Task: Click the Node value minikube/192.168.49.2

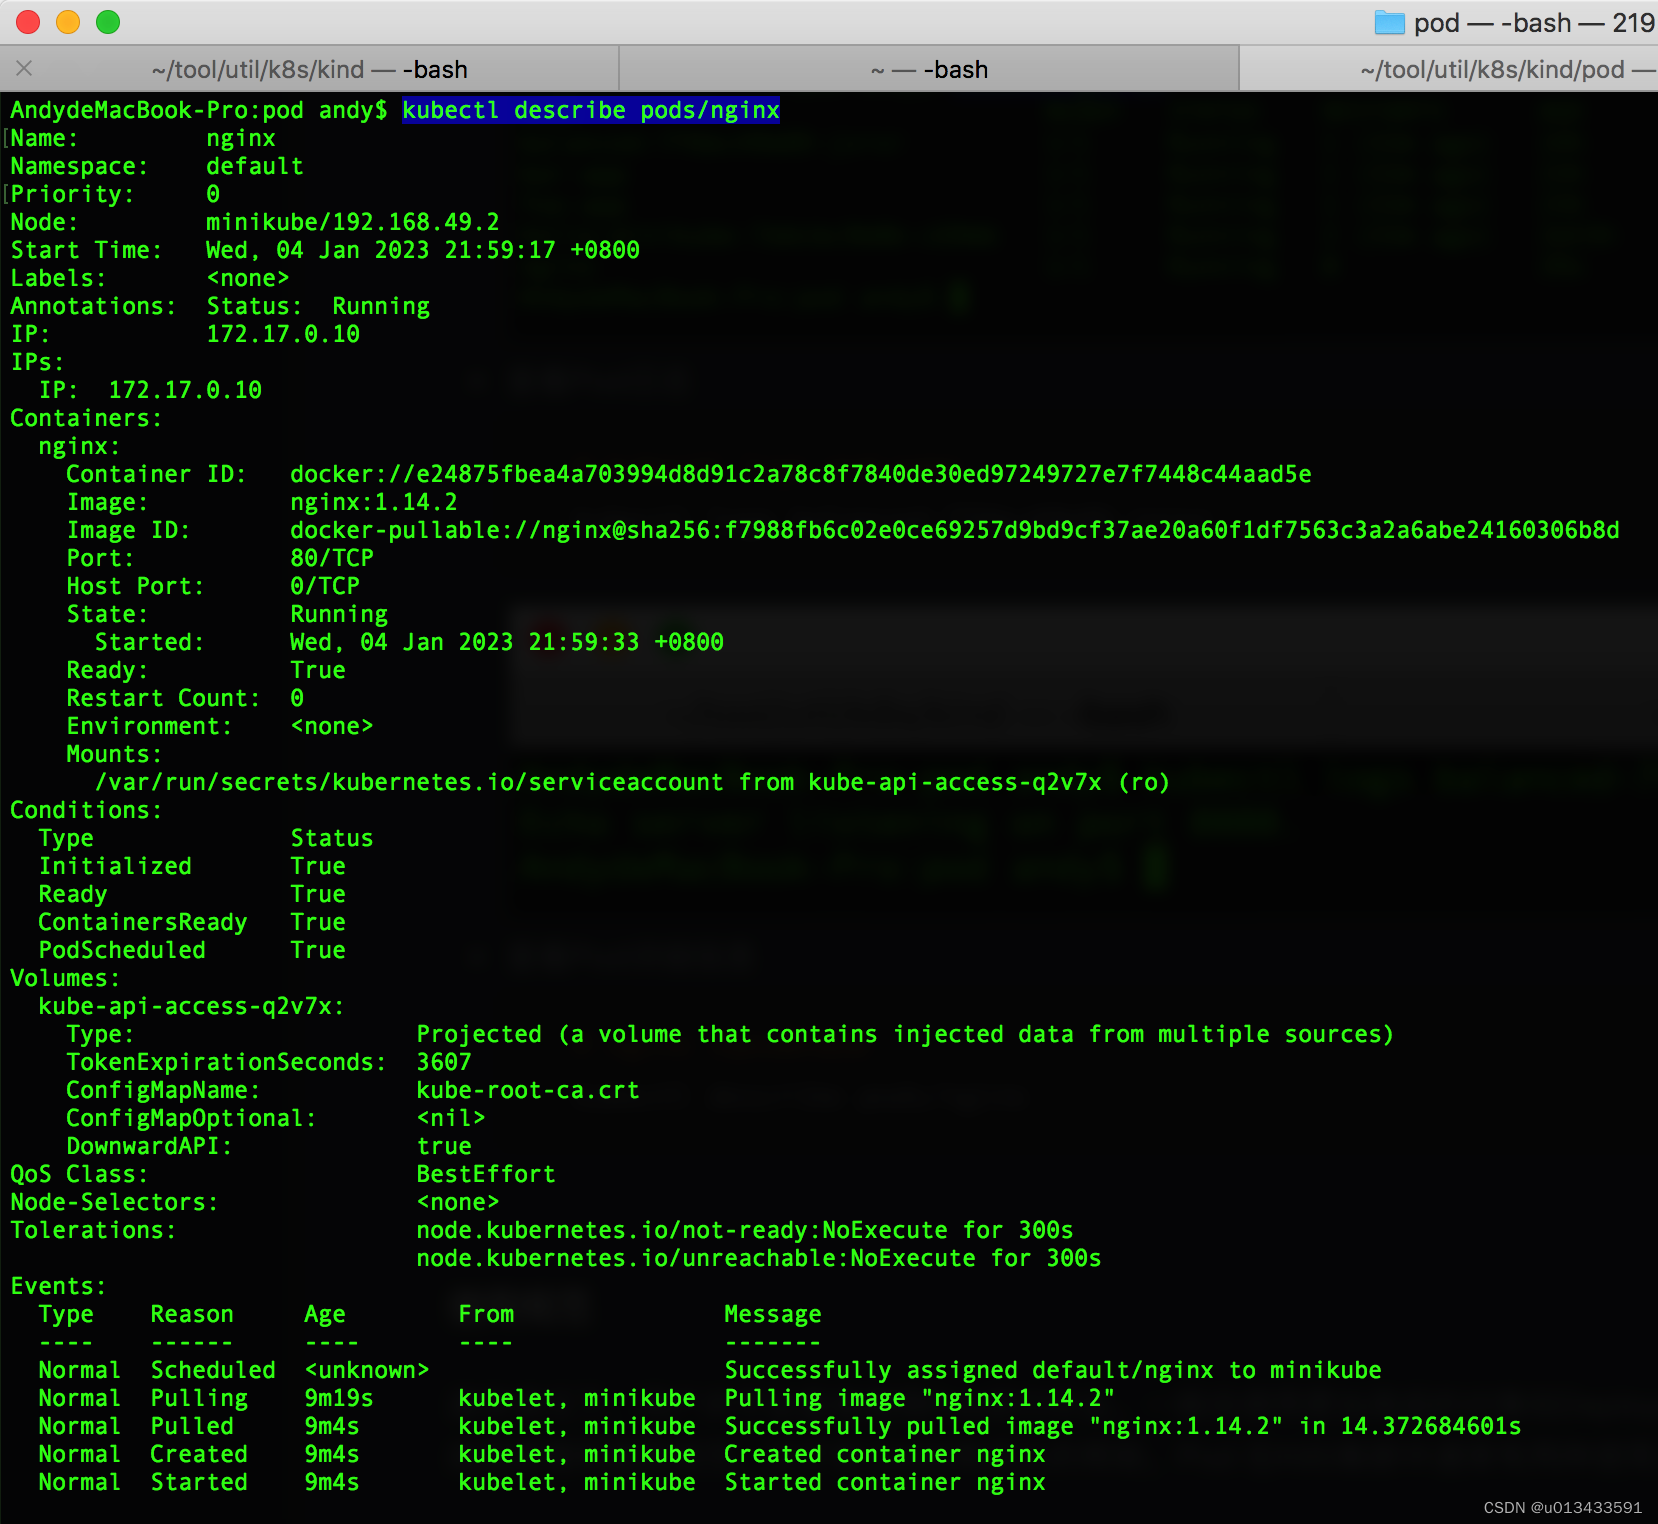Action: (353, 222)
